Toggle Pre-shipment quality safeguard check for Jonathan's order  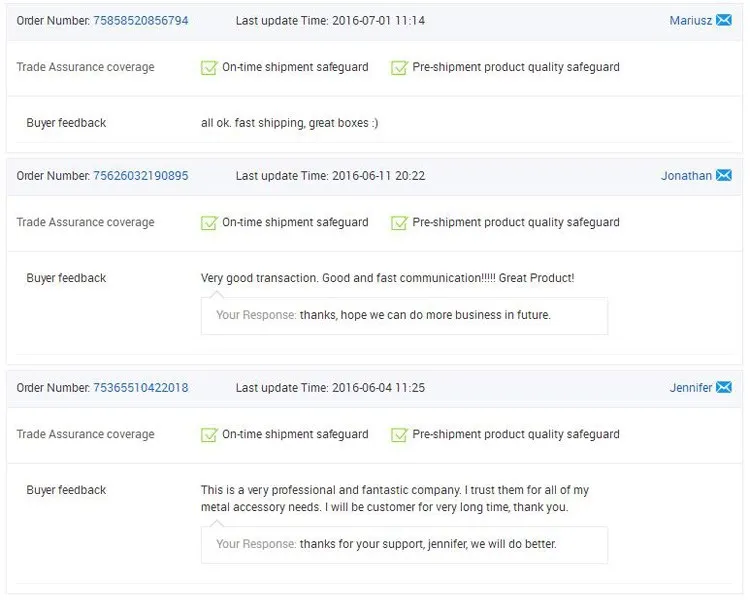tap(399, 222)
